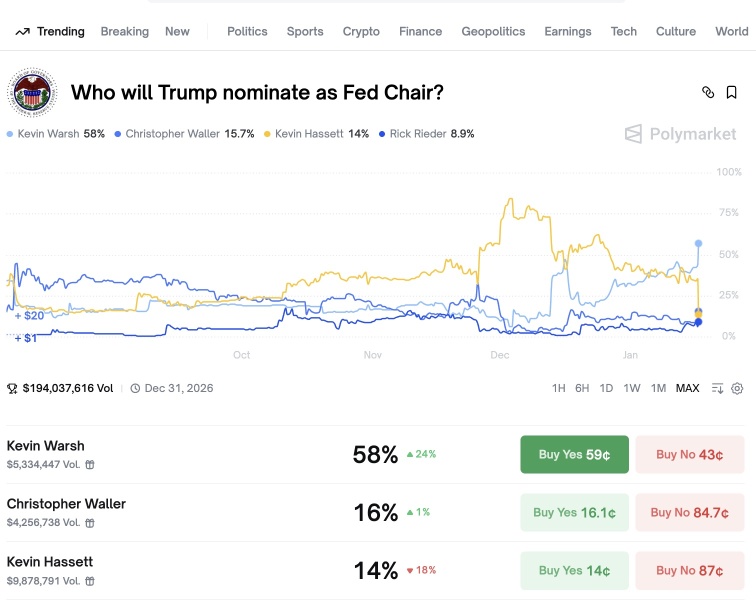756x603 pixels.
Task: Click Kevin Hassett yellow legend dot
Action: coord(267,134)
